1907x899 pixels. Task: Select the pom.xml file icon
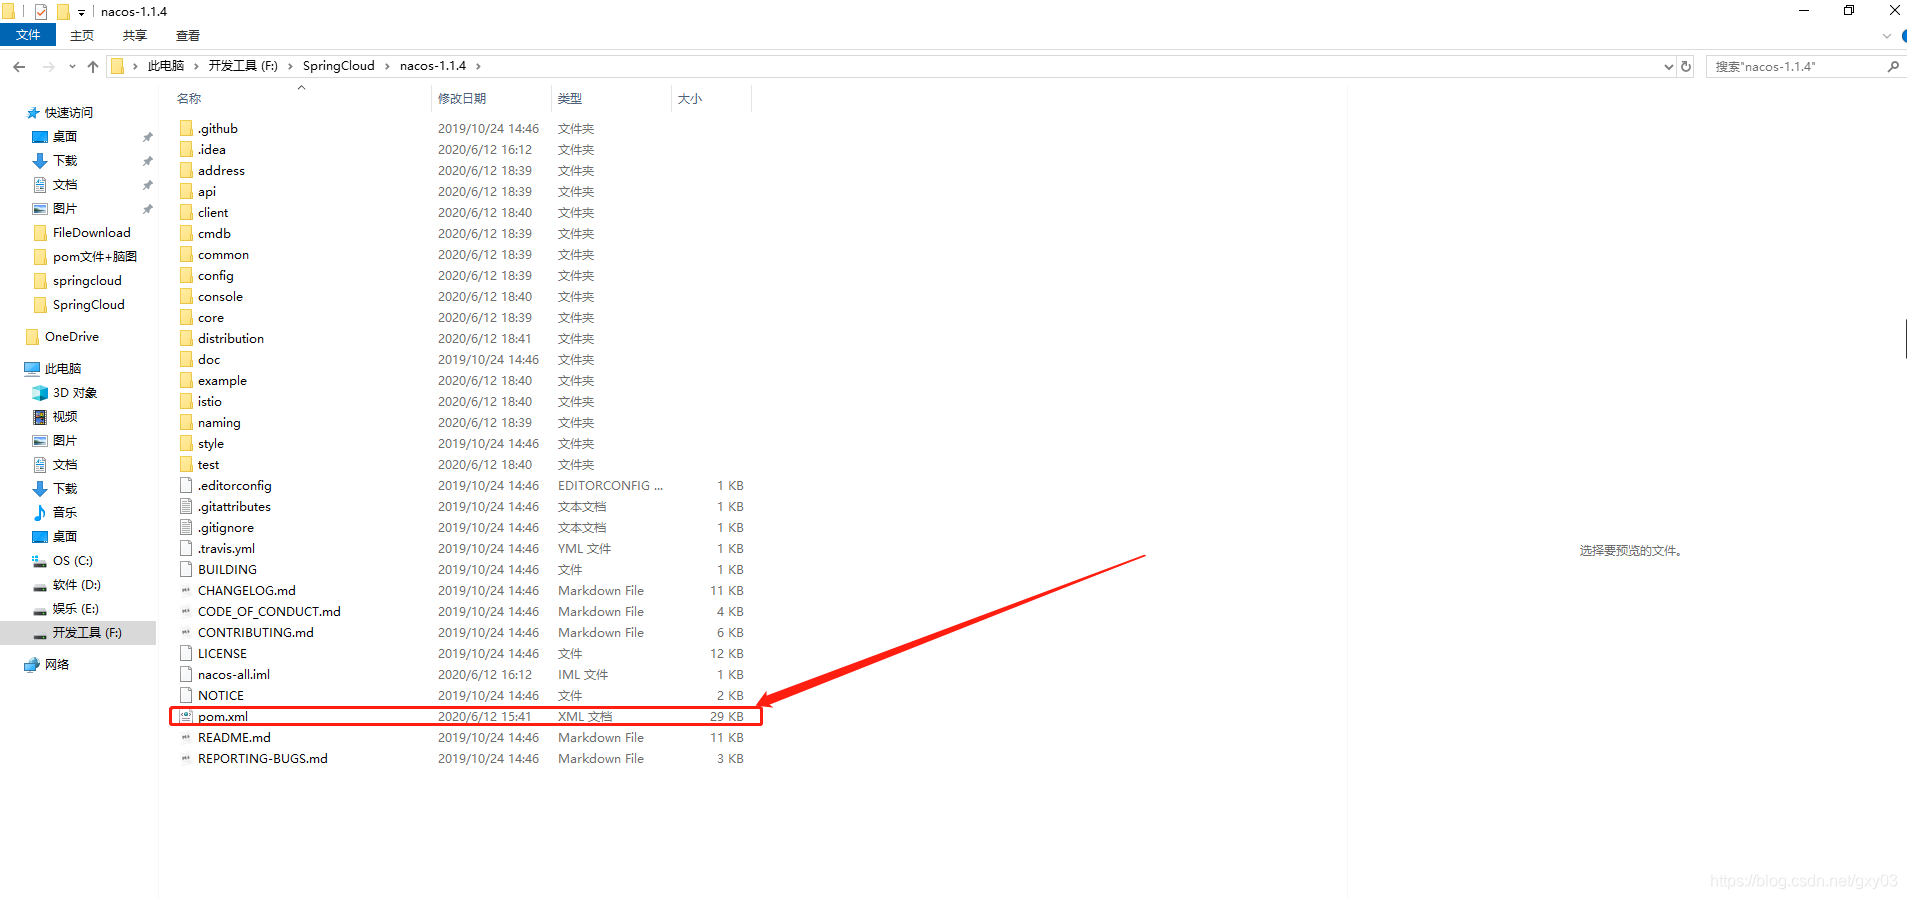pos(186,716)
